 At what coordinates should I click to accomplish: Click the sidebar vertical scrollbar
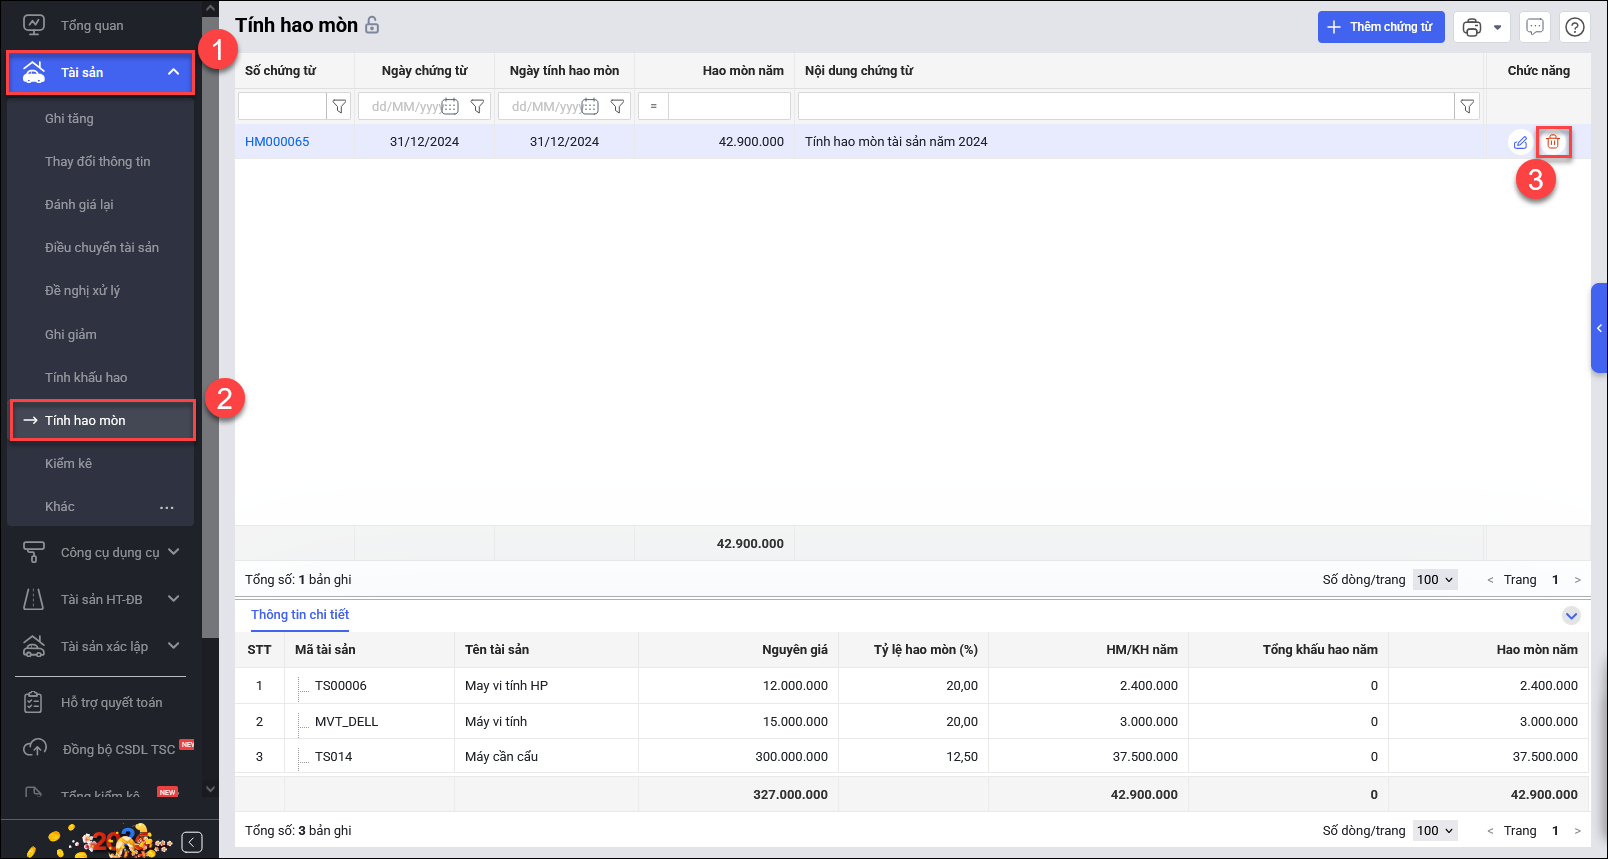tap(210, 320)
